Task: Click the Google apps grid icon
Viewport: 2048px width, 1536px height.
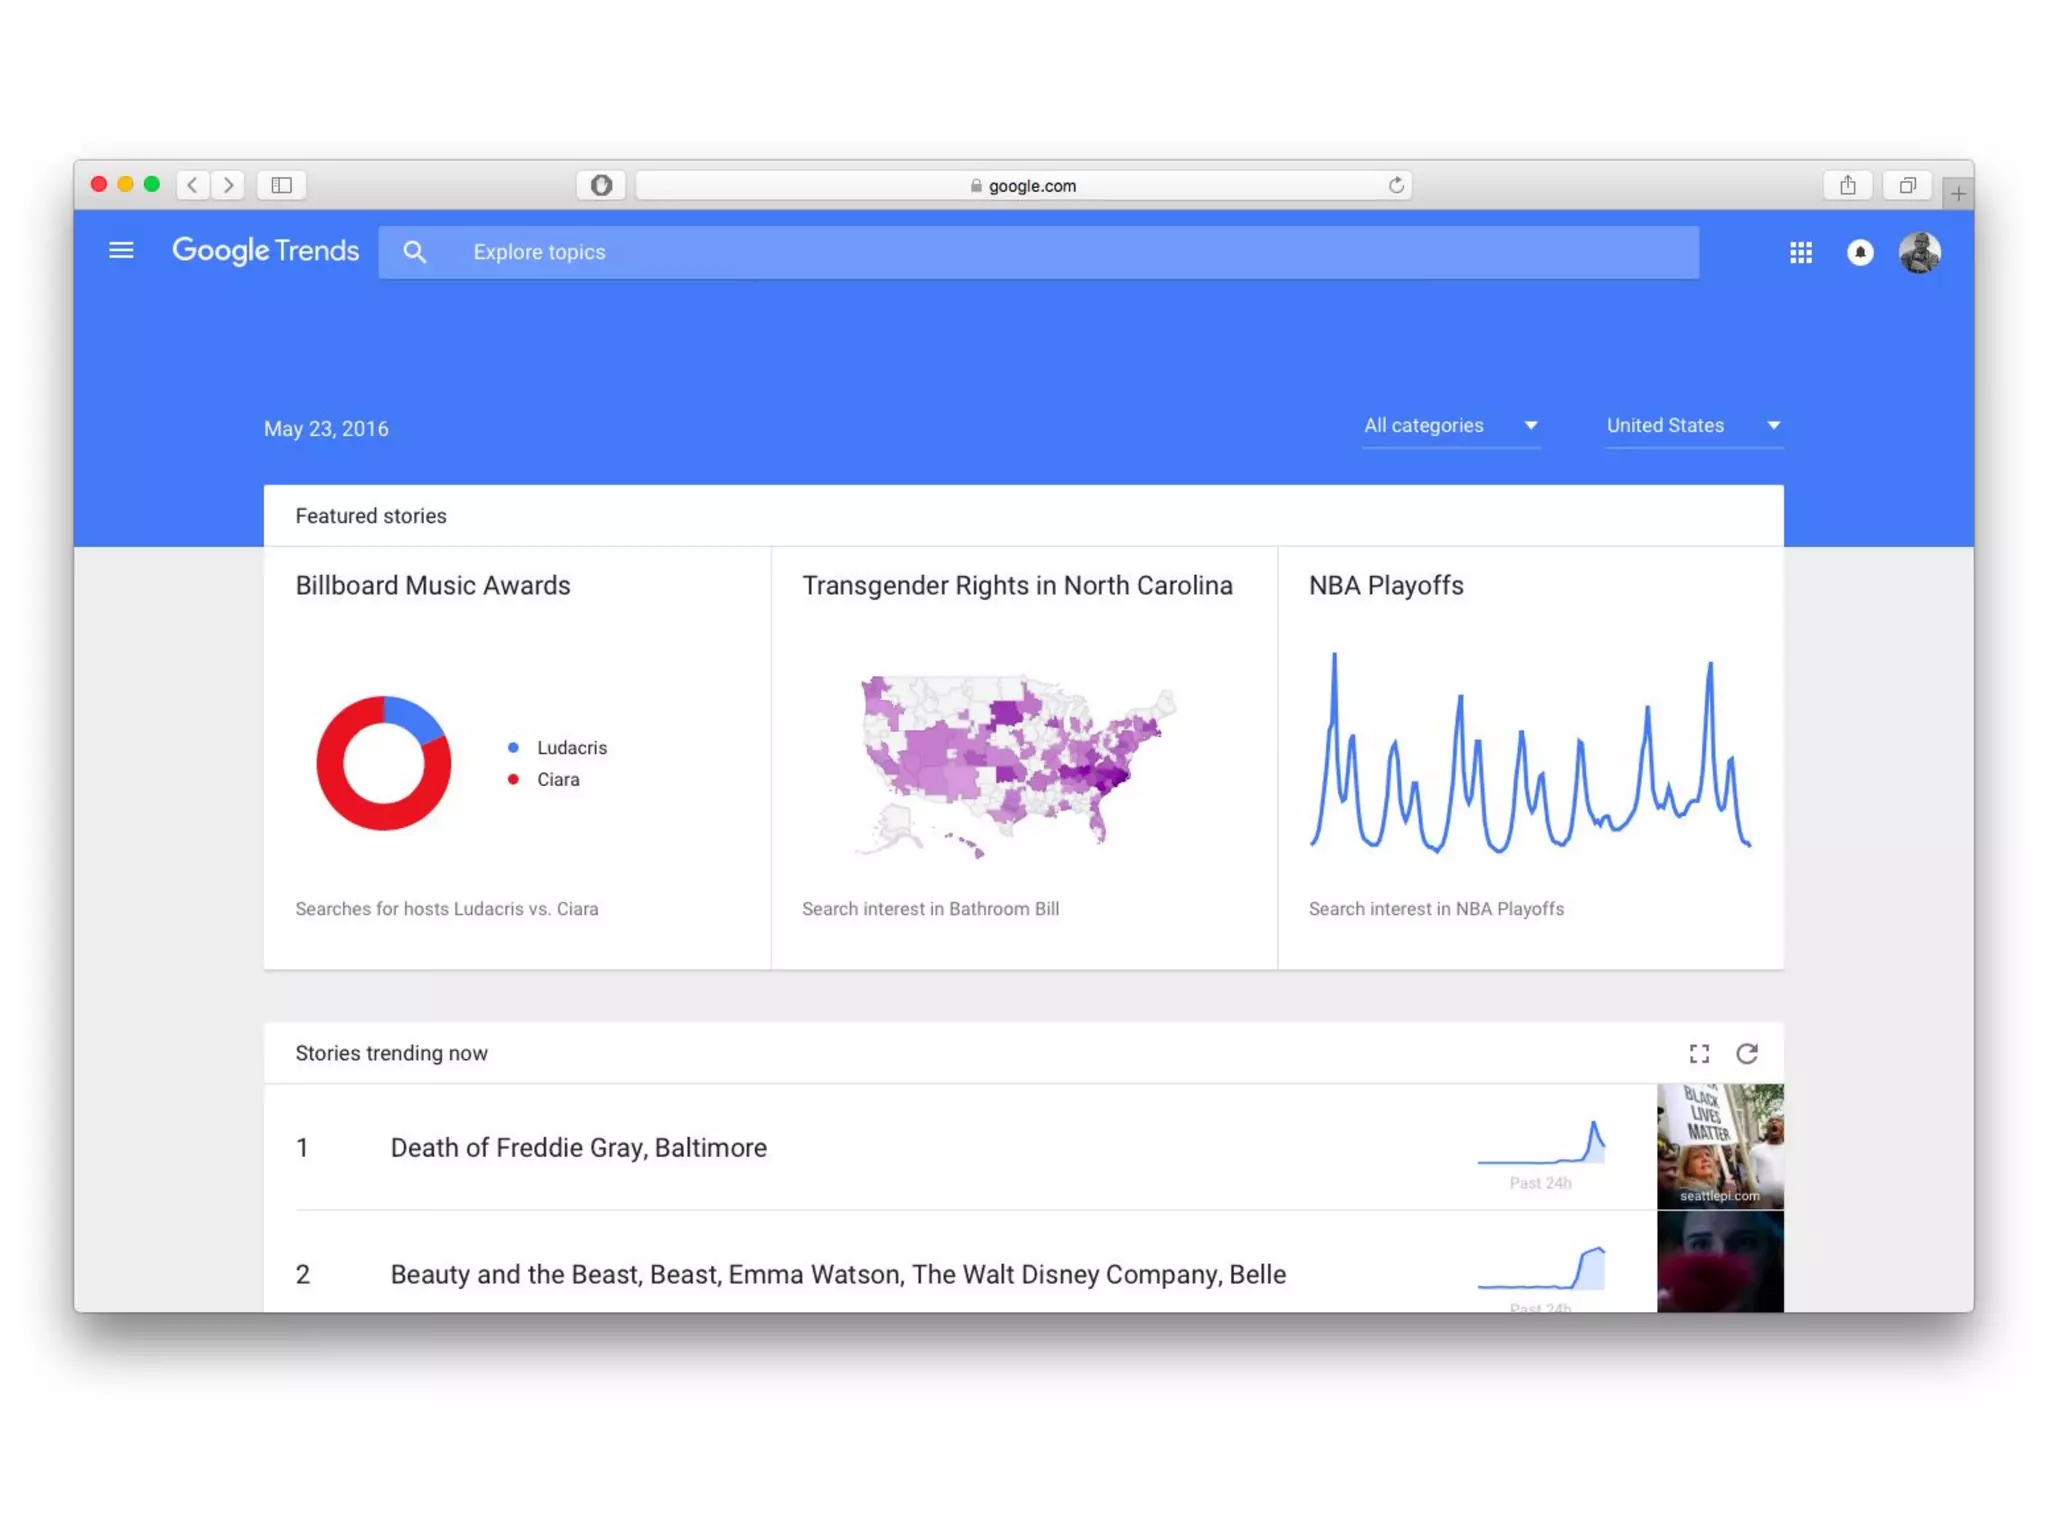Action: coord(1800,252)
